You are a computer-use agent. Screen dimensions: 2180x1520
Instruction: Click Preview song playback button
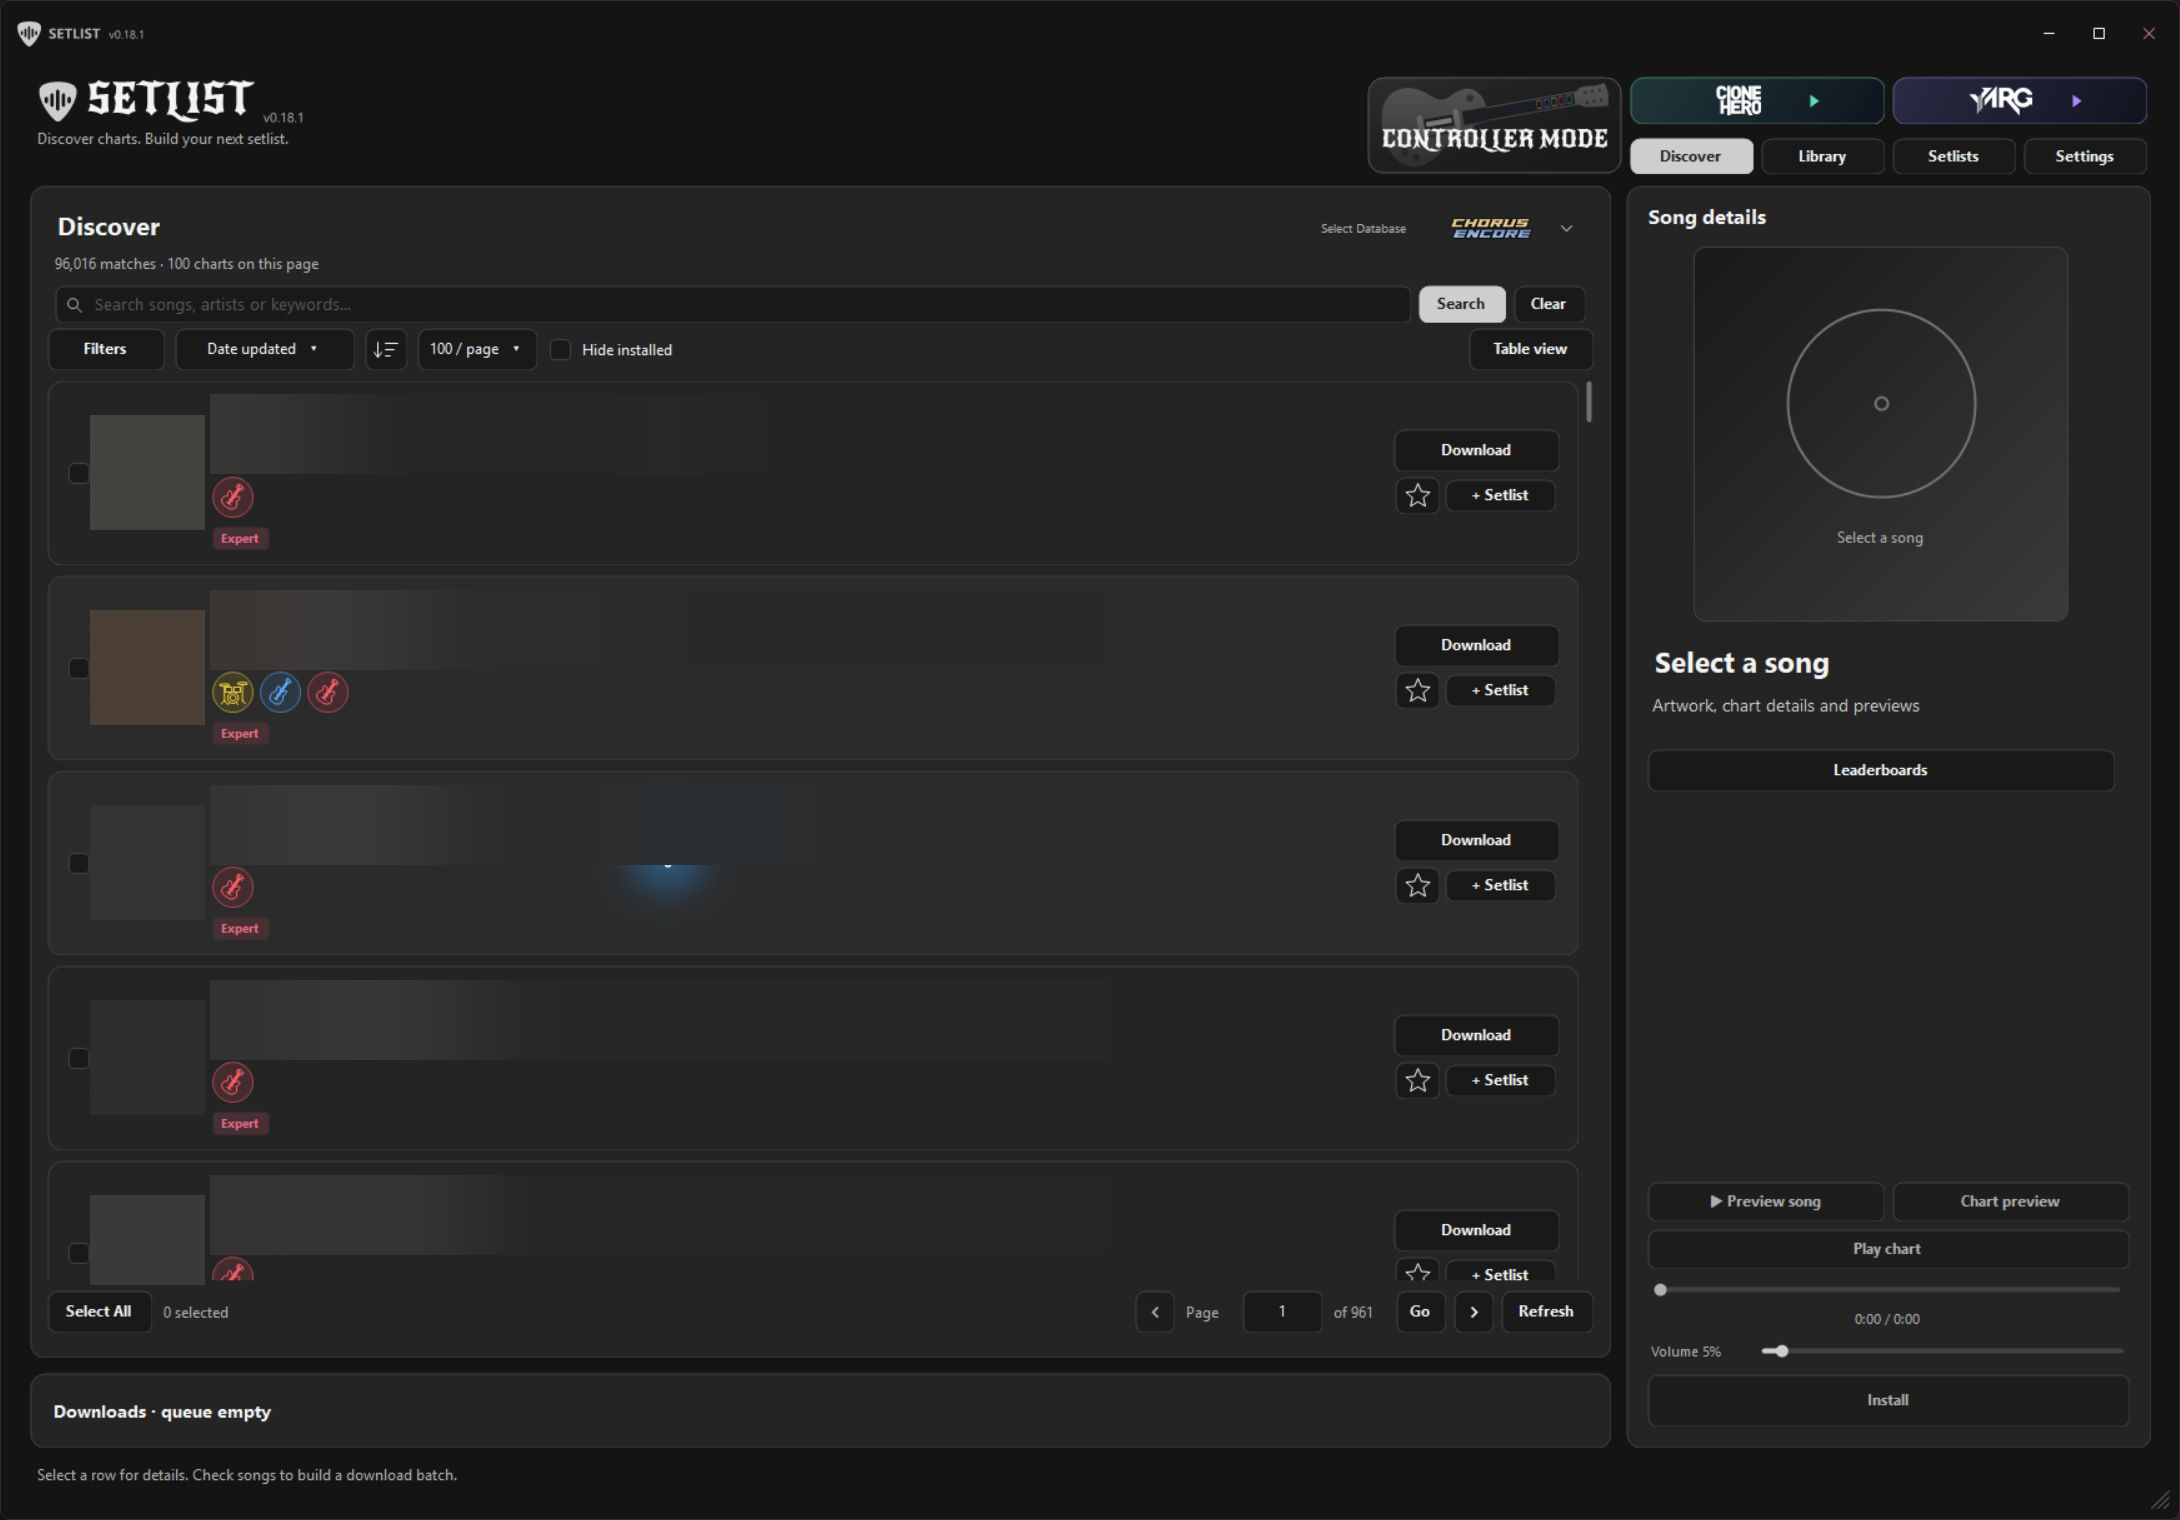pos(1766,1202)
